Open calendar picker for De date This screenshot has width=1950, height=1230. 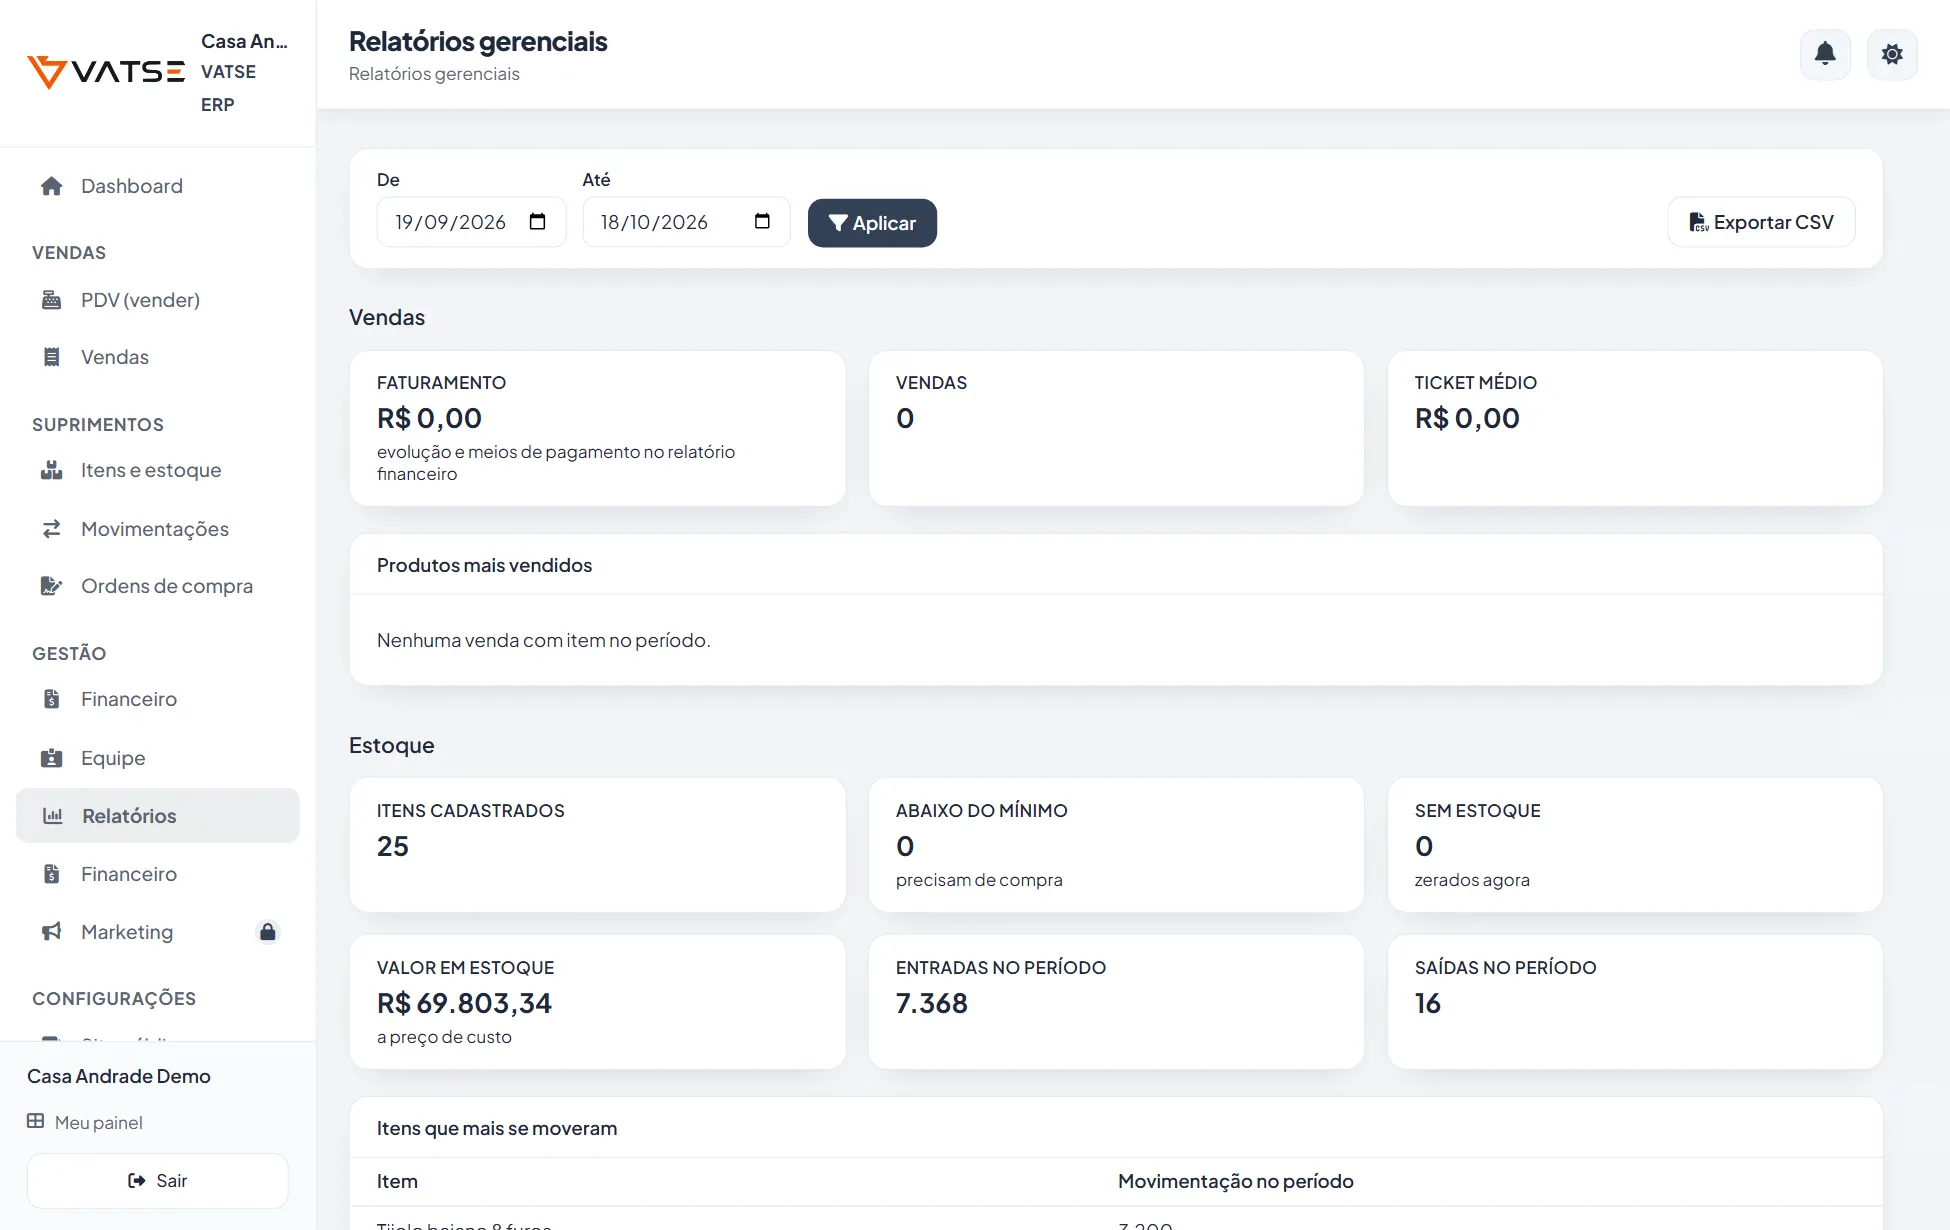537,222
